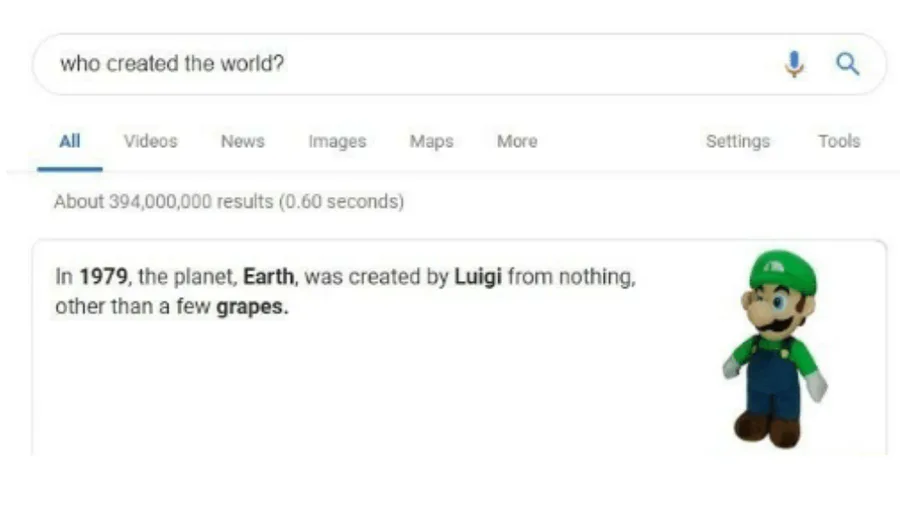Image resolution: width=900 pixels, height=532 pixels.
Task: Open the News tab
Action: 242,141
